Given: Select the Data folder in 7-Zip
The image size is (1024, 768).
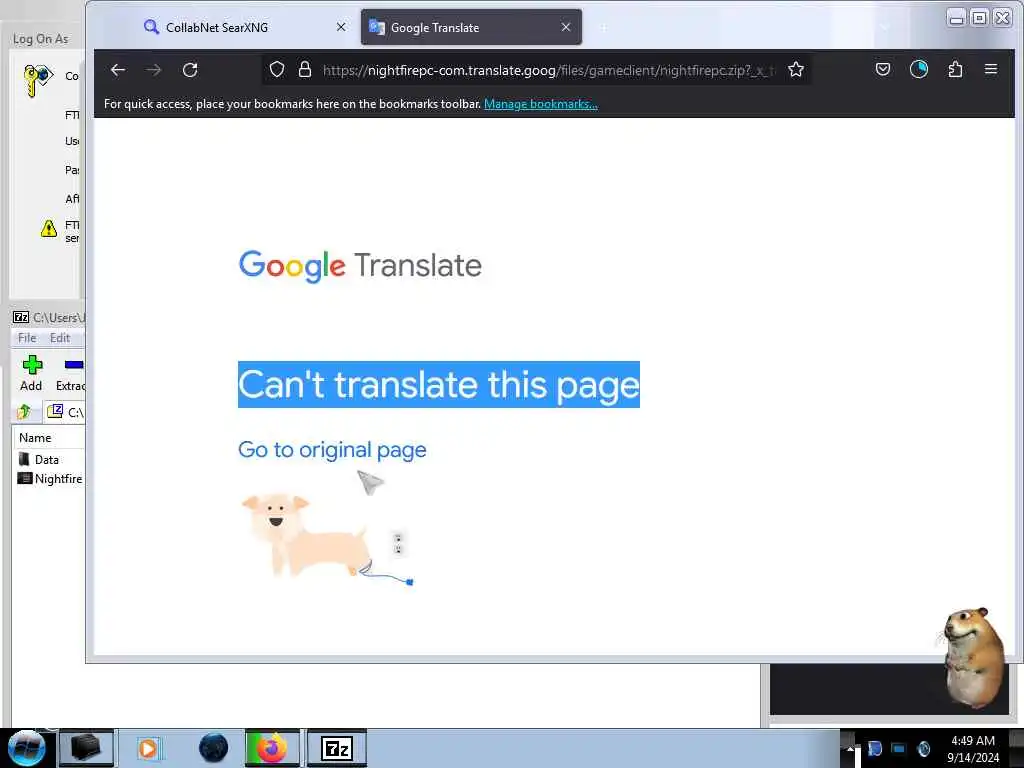Looking at the screenshot, I should (x=39, y=460).
